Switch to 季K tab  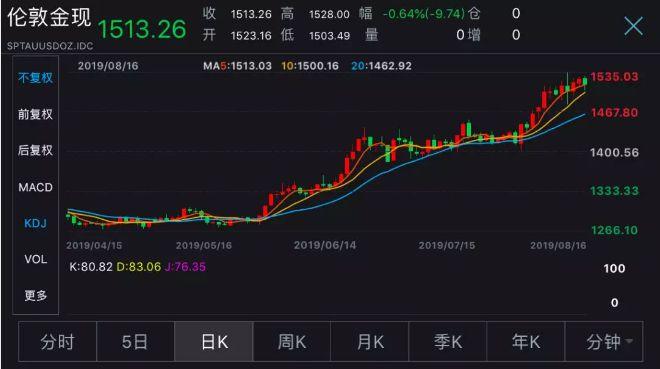pos(448,342)
